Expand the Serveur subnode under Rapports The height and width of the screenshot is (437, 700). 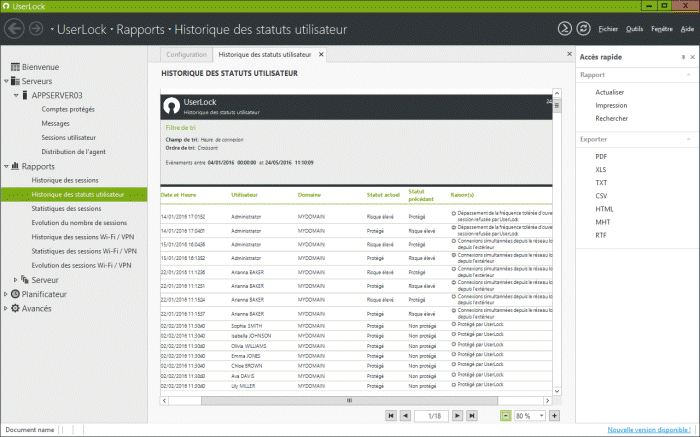pyautogui.click(x=16, y=280)
